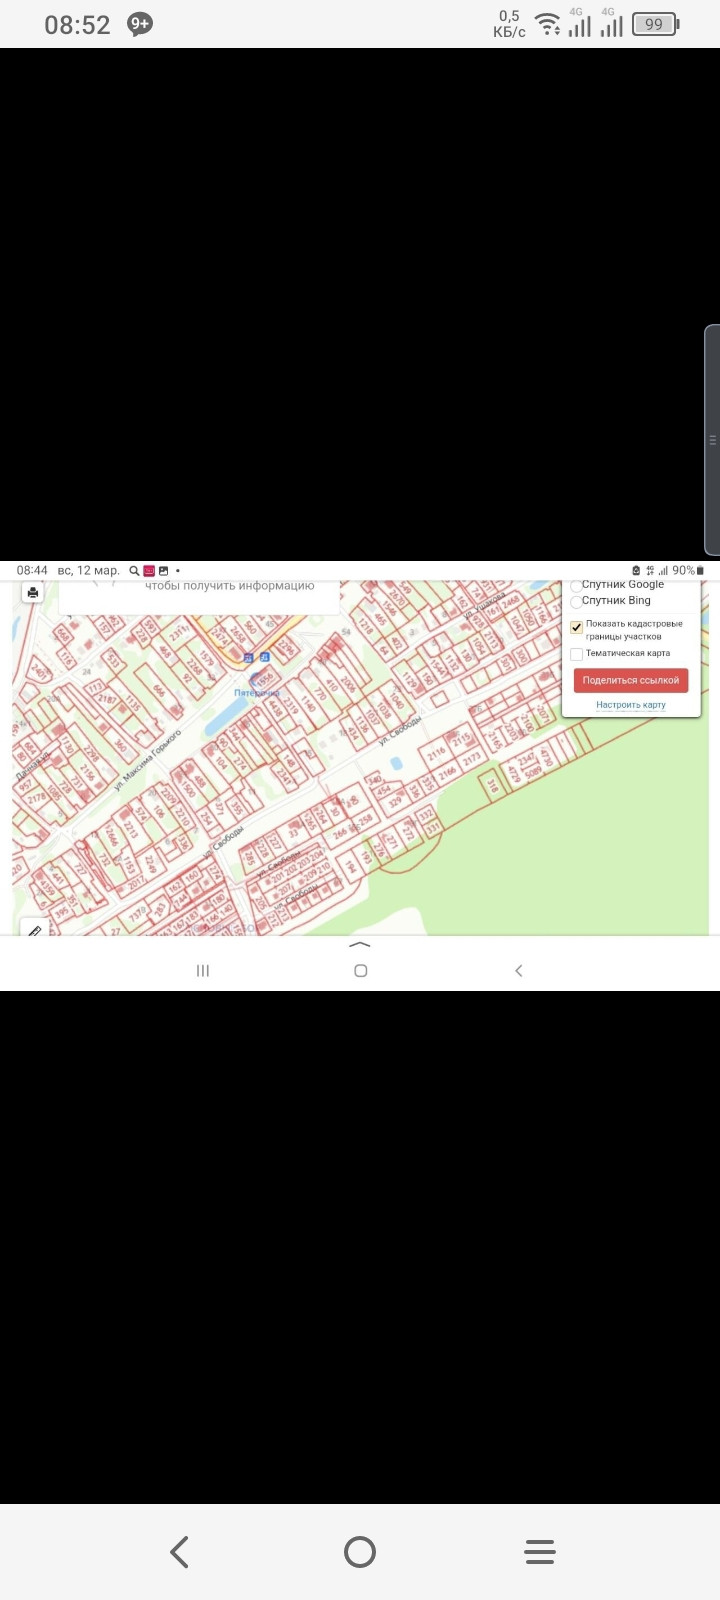Tap the Android back button
The width and height of the screenshot is (720, 1600).
180,1552
